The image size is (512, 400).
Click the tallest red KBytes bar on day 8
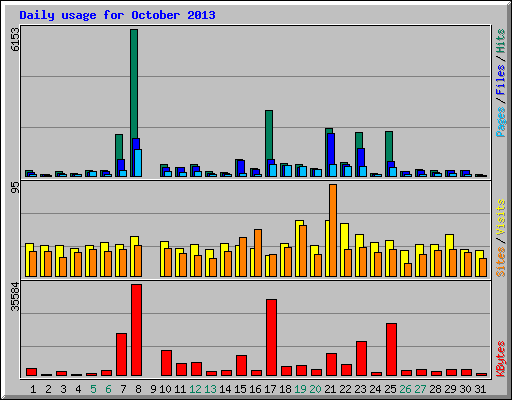click(136, 330)
